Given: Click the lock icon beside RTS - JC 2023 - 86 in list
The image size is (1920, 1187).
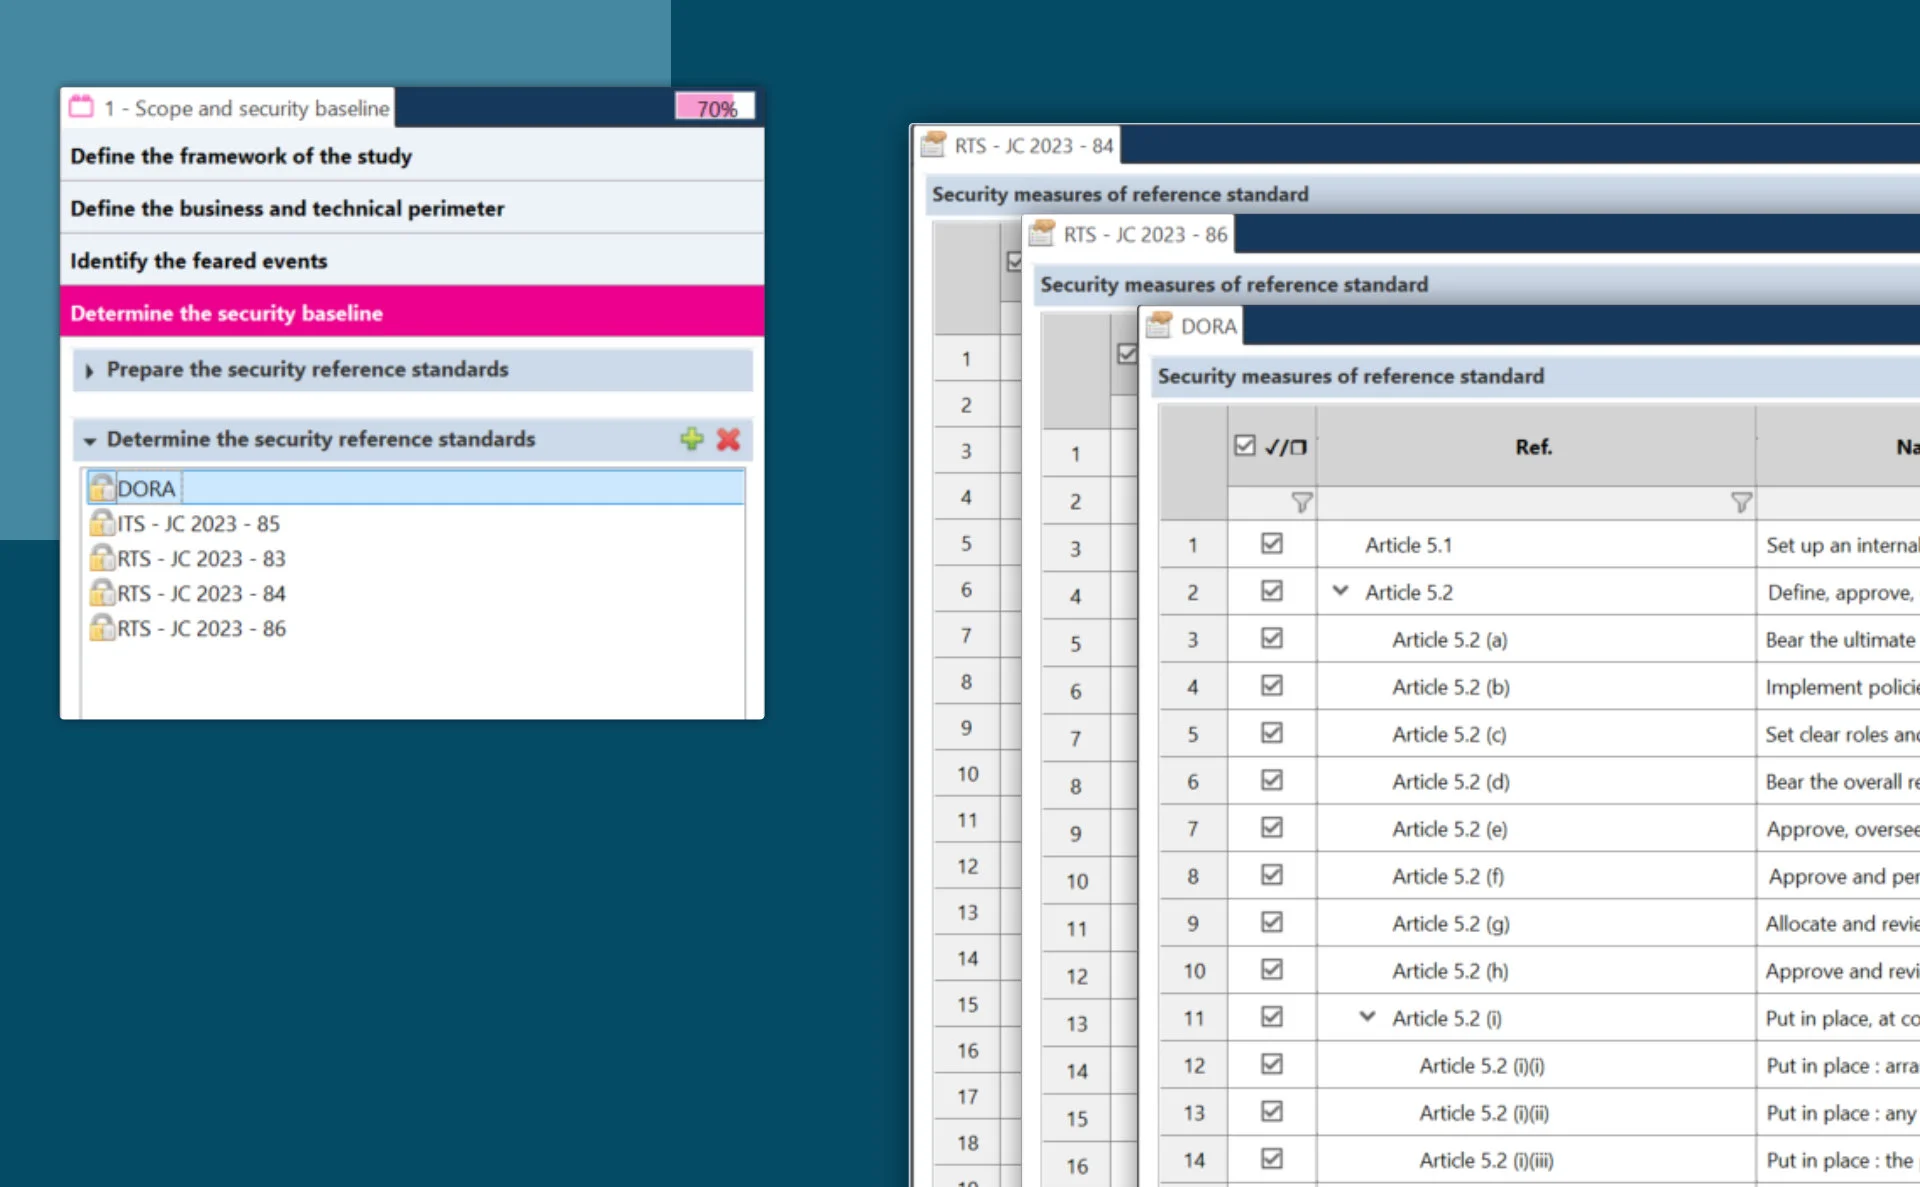Looking at the screenshot, I should click(x=102, y=628).
